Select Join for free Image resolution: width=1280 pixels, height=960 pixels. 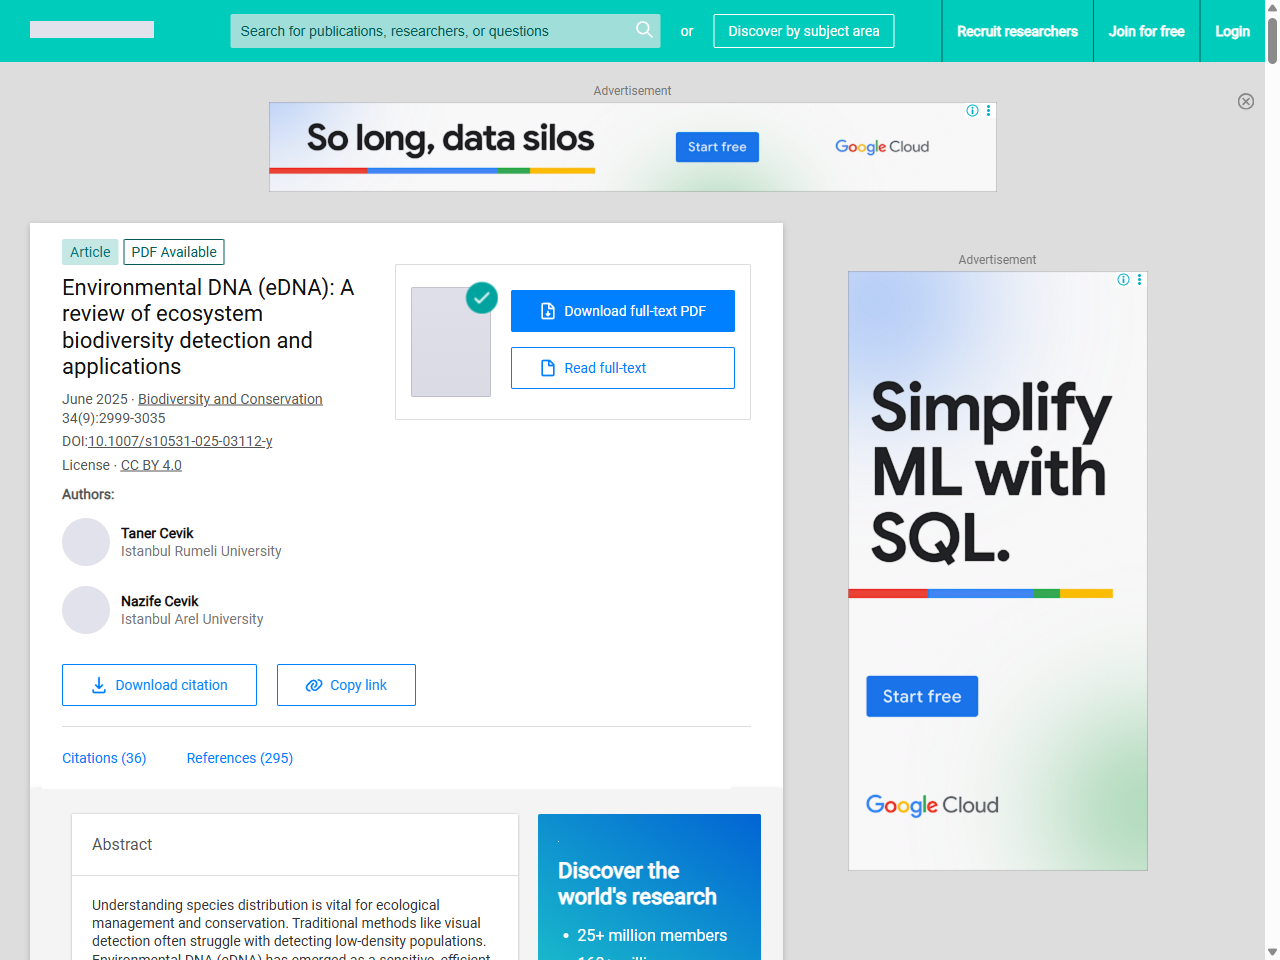[x=1146, y=31]
